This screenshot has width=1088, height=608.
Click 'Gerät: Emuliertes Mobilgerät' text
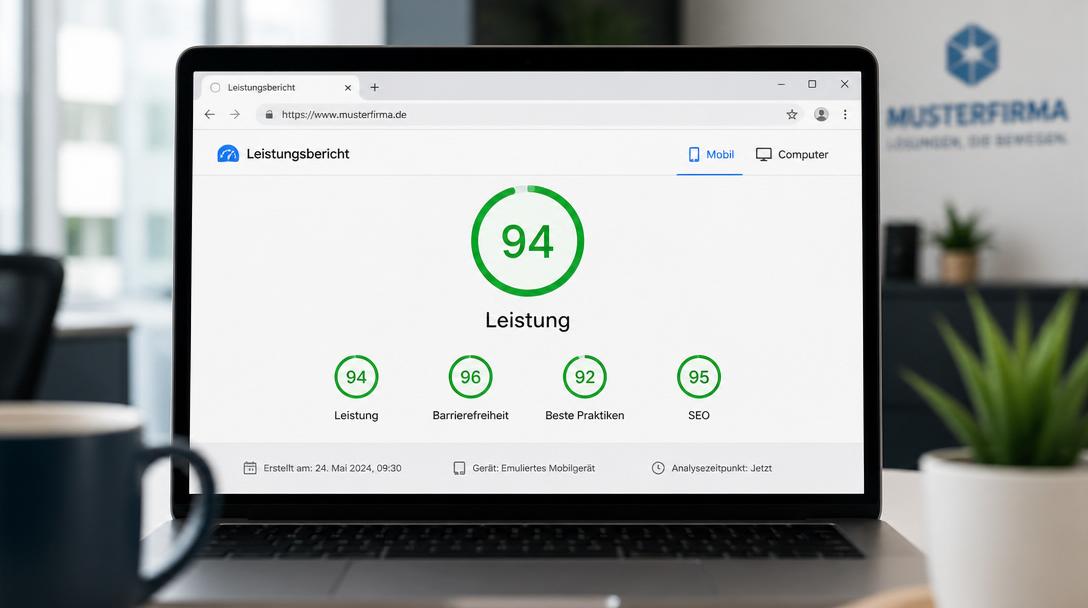pos(534,468)
